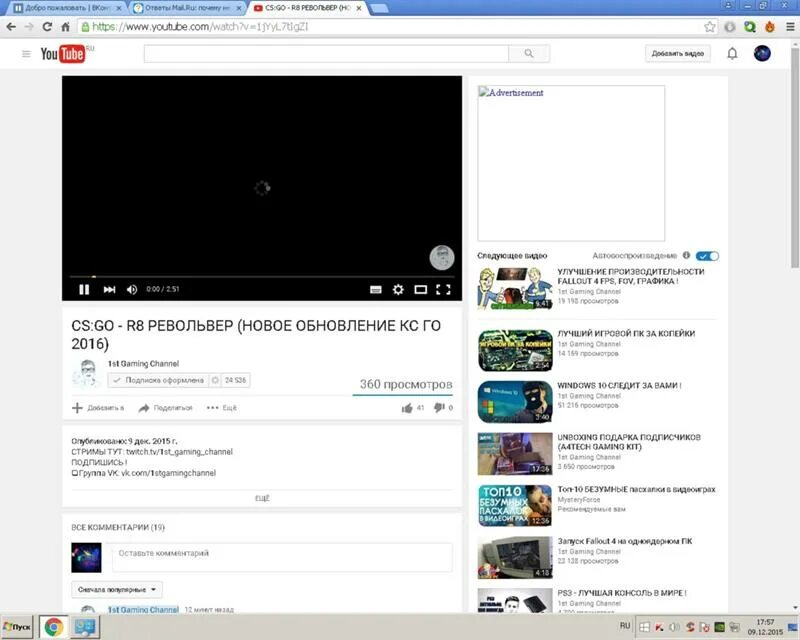Skip to the next video
Image resolution: width=800 pixels, height=640 pixels.
coord(109,289)
